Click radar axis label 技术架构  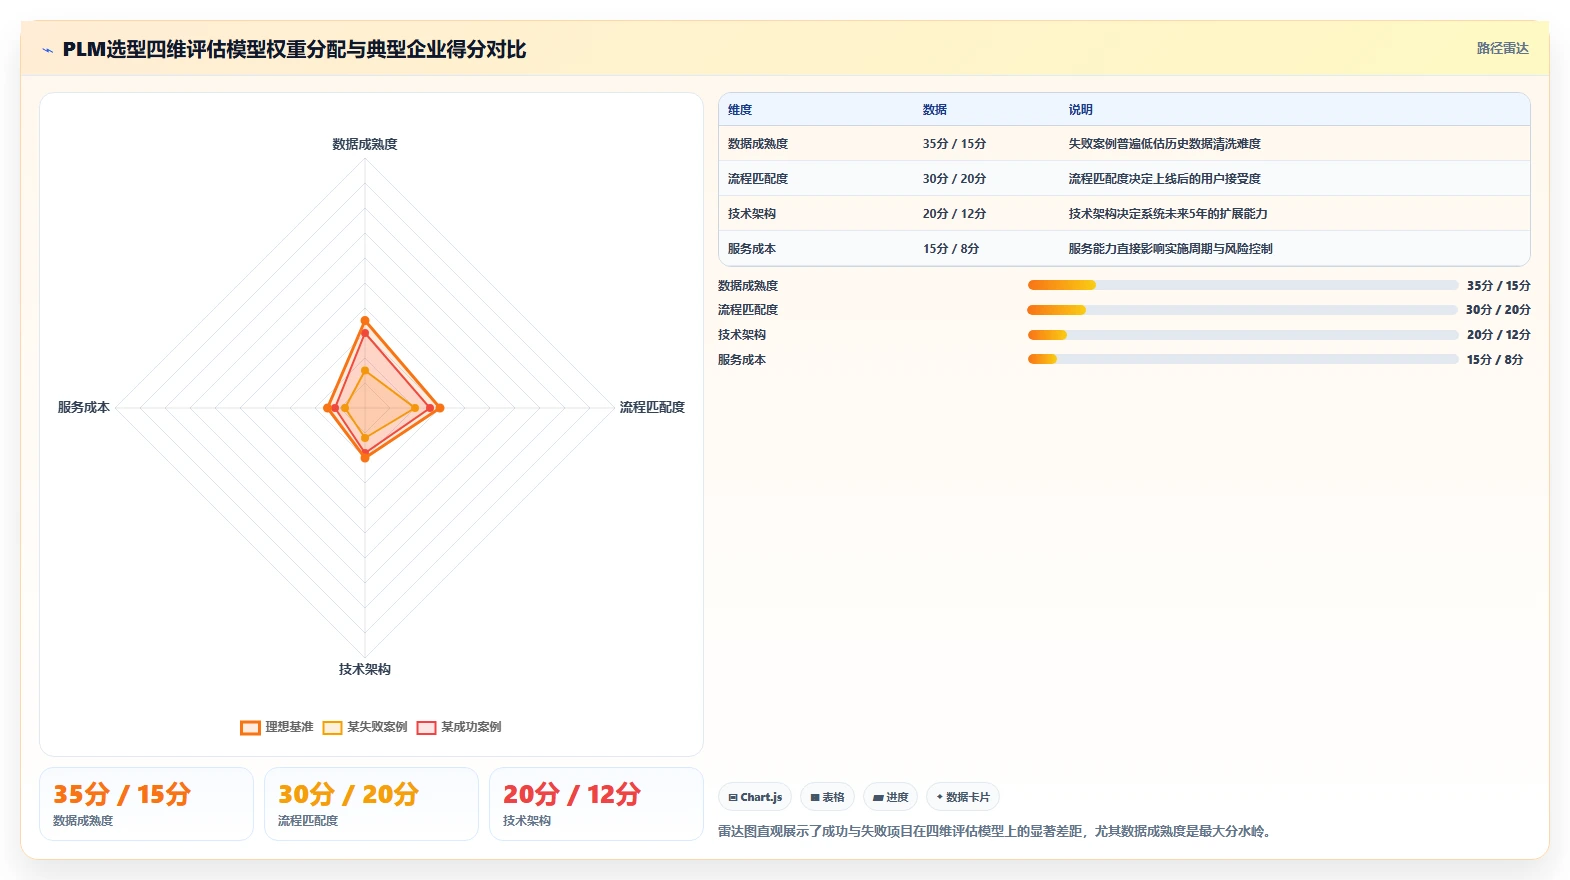click(365, 669)
